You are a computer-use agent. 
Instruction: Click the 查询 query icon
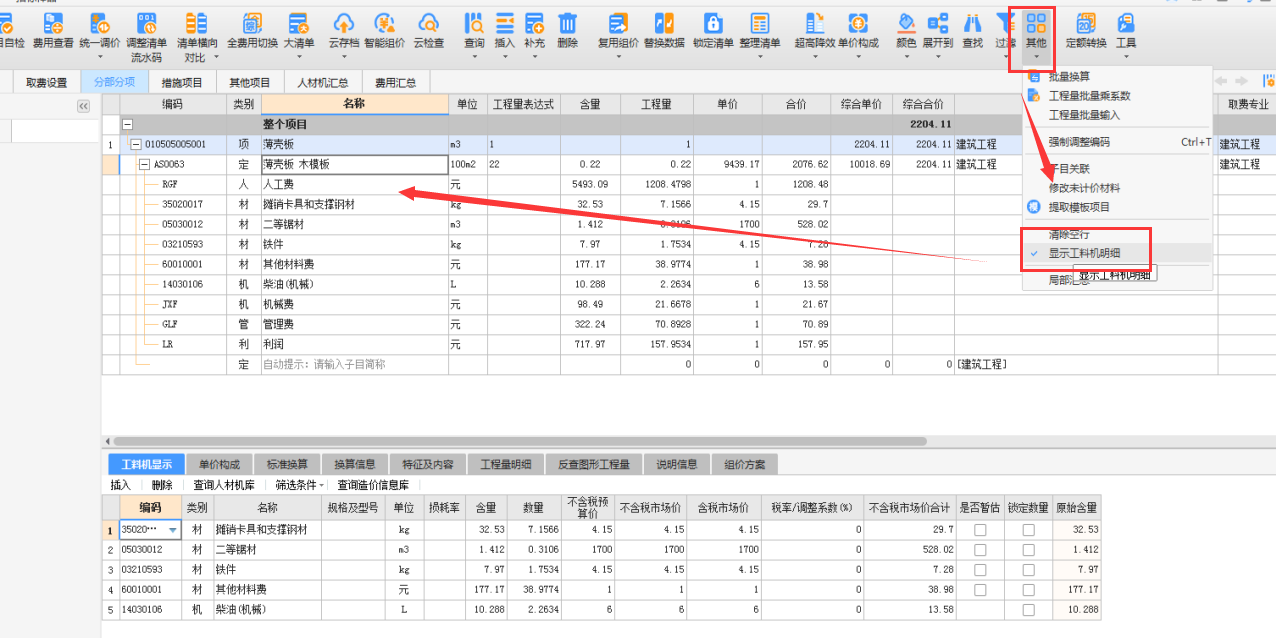click(475, 22)
